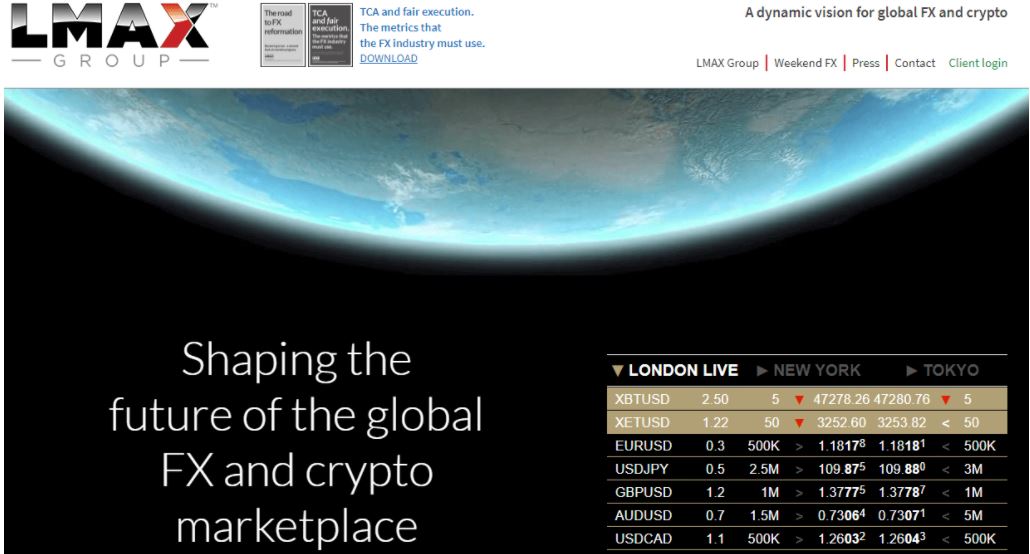Click the red arrow beside XBTUSD ask price

pos(945,400)
